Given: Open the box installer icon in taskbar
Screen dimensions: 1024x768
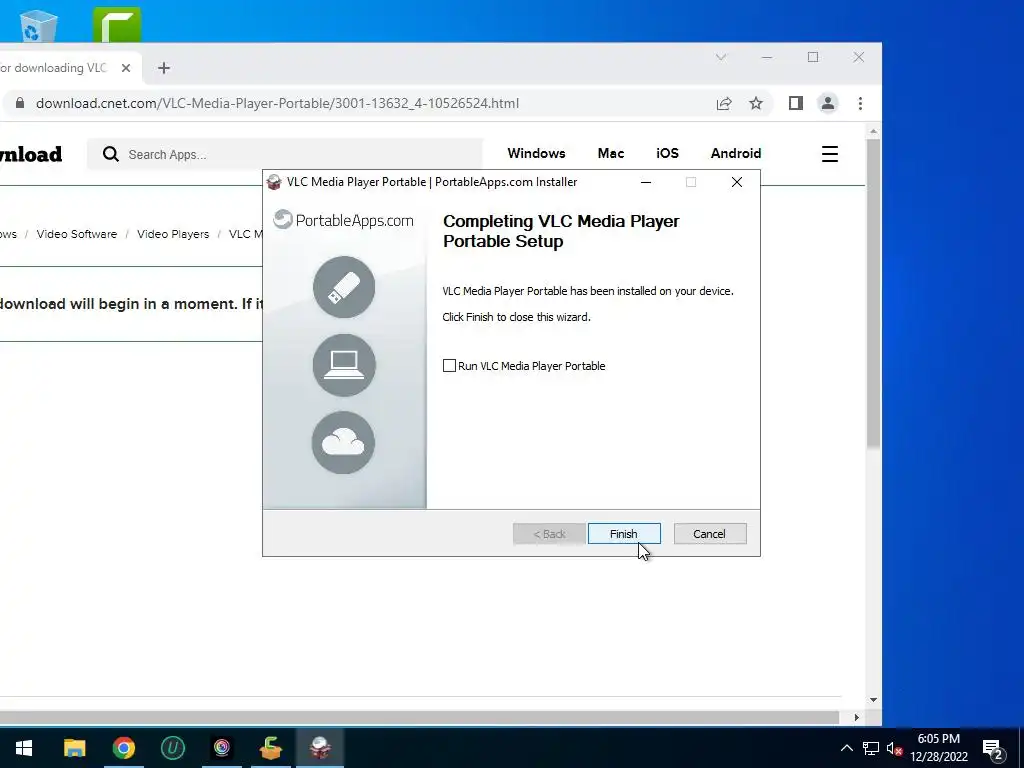Looking at the screenshot, I should click(x=271, y=748).
